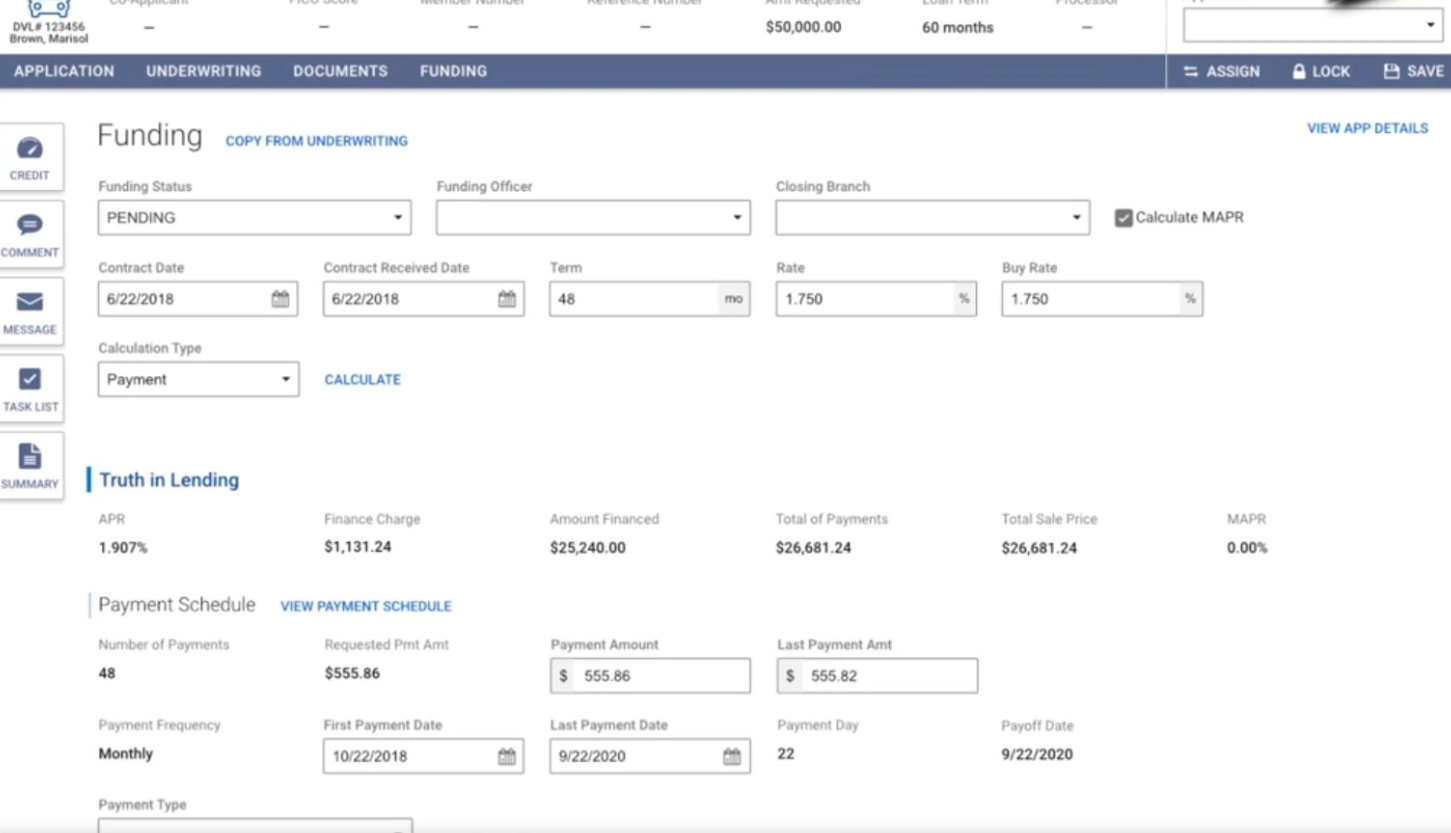Open the Summary sidebar panel
The height and width of the screenshot is (833, 1451).
pyautogui.click(x=30, y=465)
